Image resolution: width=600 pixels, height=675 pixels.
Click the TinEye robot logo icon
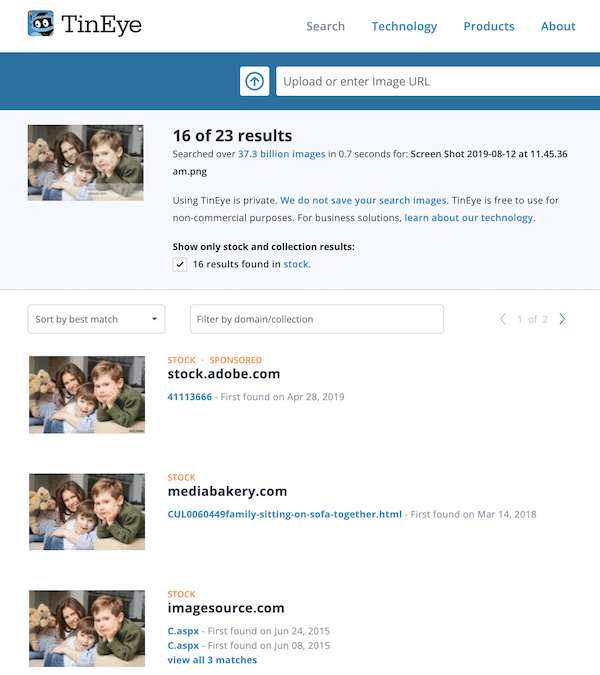point(41,23)
